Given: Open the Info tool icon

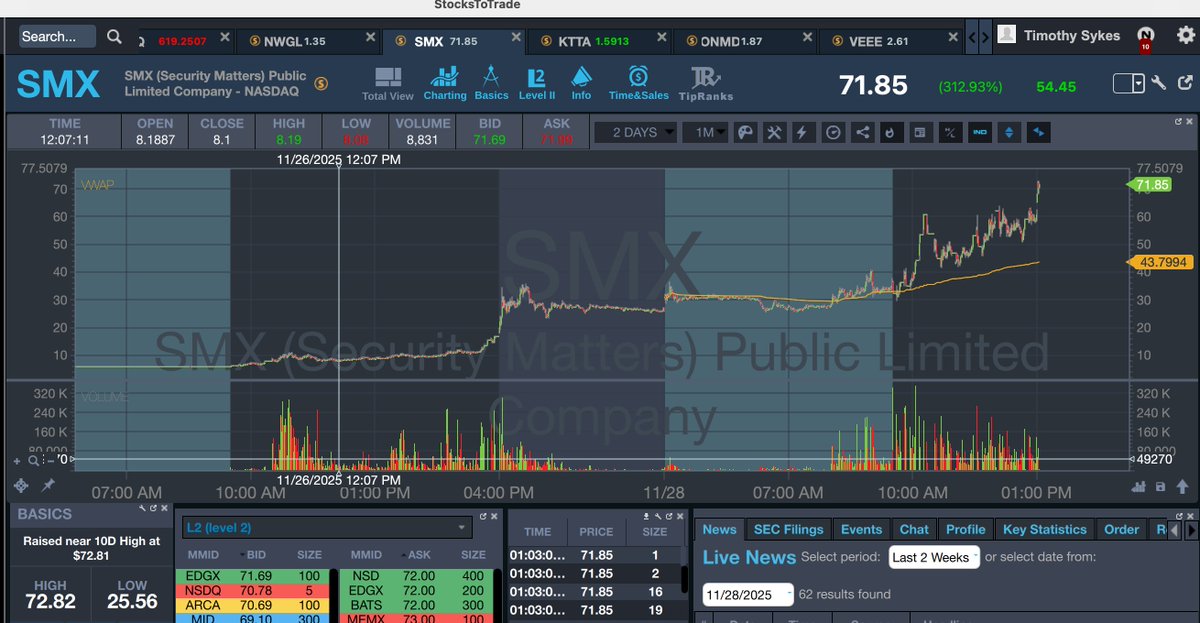Looking at the screenshot, I should pyautogui.click(x=581, y=82).
